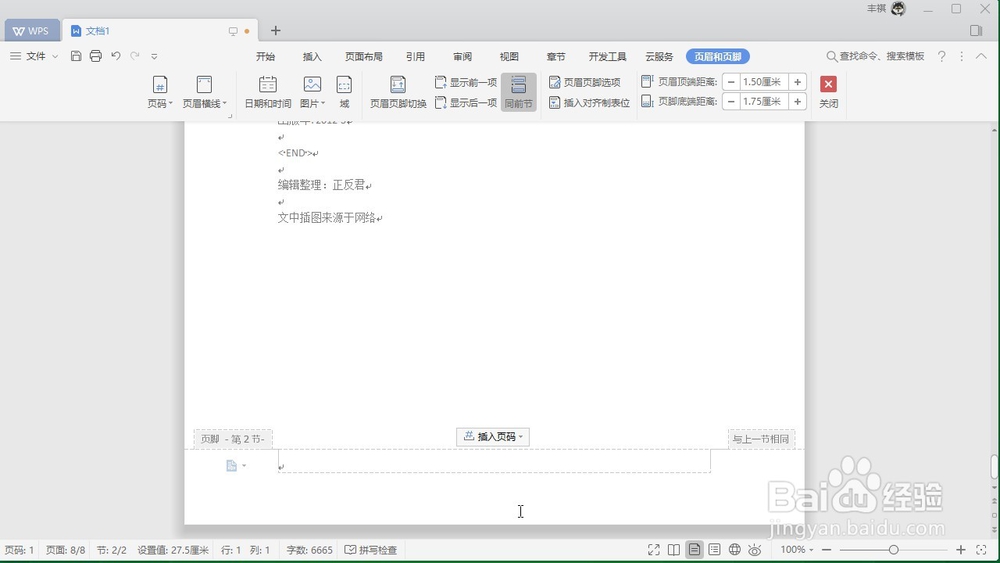The width and height of the screenshot is (1000, 563).
Task: Insert Date and Time (日期和时间)
Action: click(268, 92)
